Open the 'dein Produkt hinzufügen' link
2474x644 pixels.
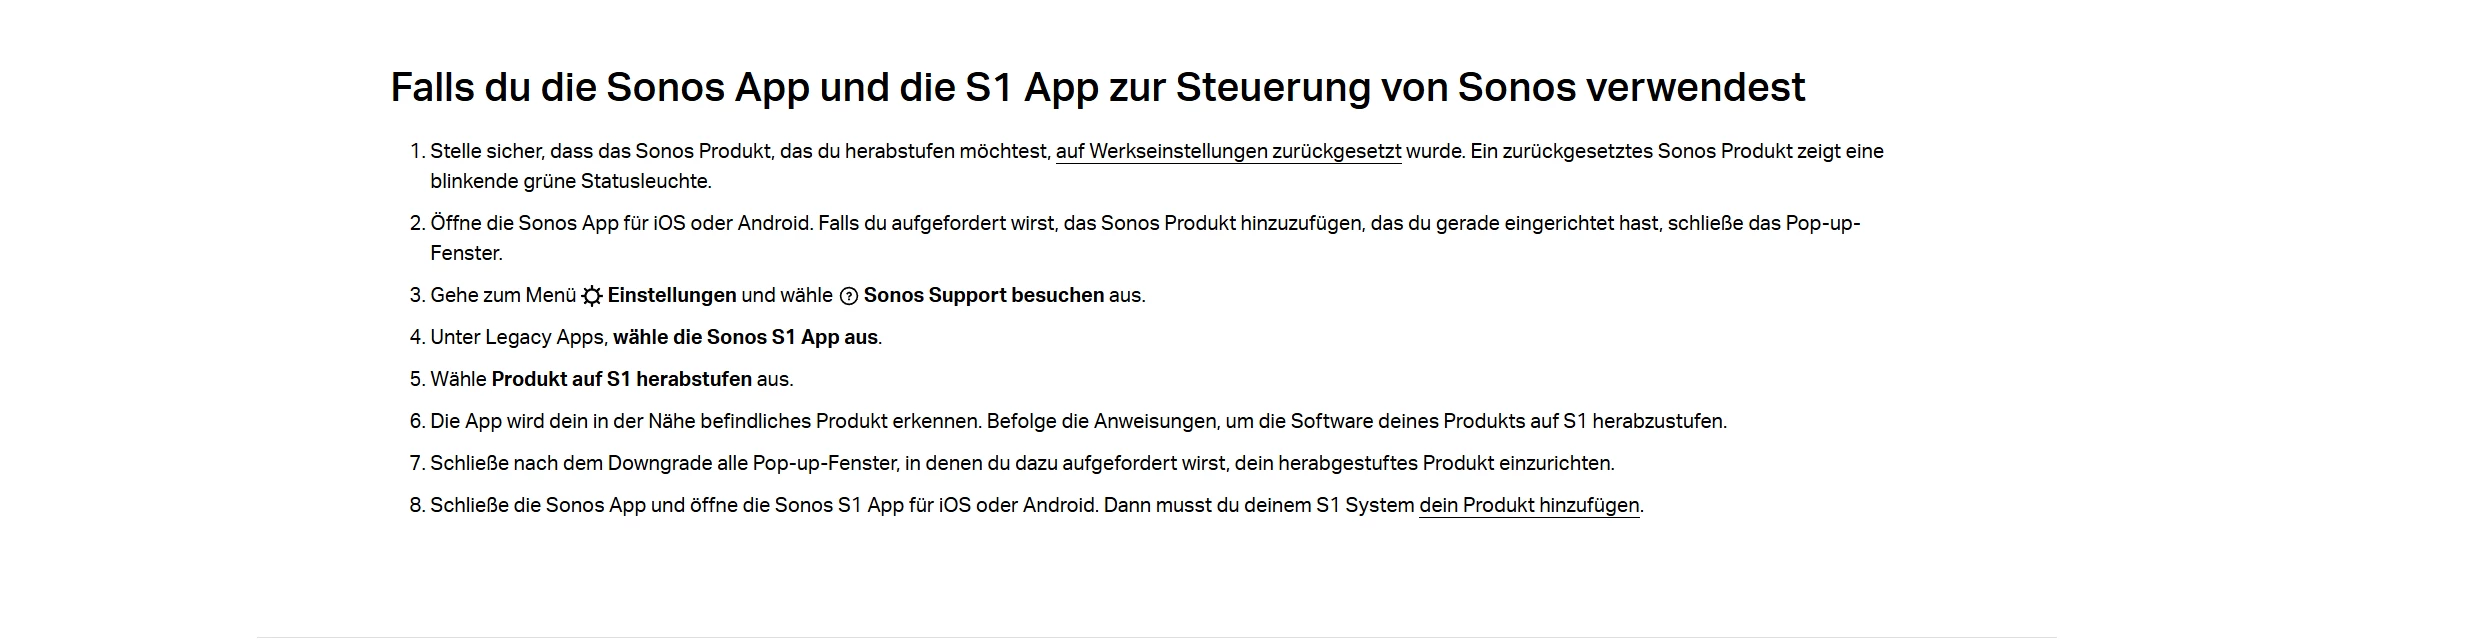tap(1529, 506)
